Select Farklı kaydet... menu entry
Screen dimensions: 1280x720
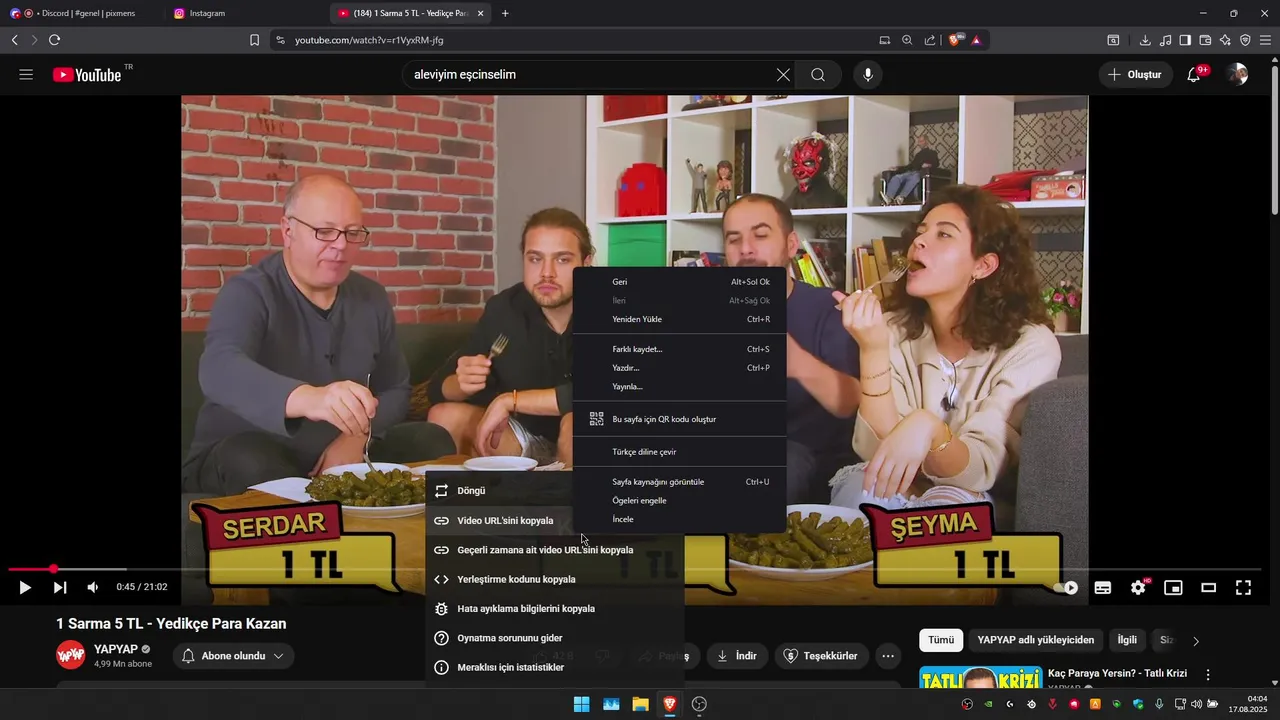680,349
